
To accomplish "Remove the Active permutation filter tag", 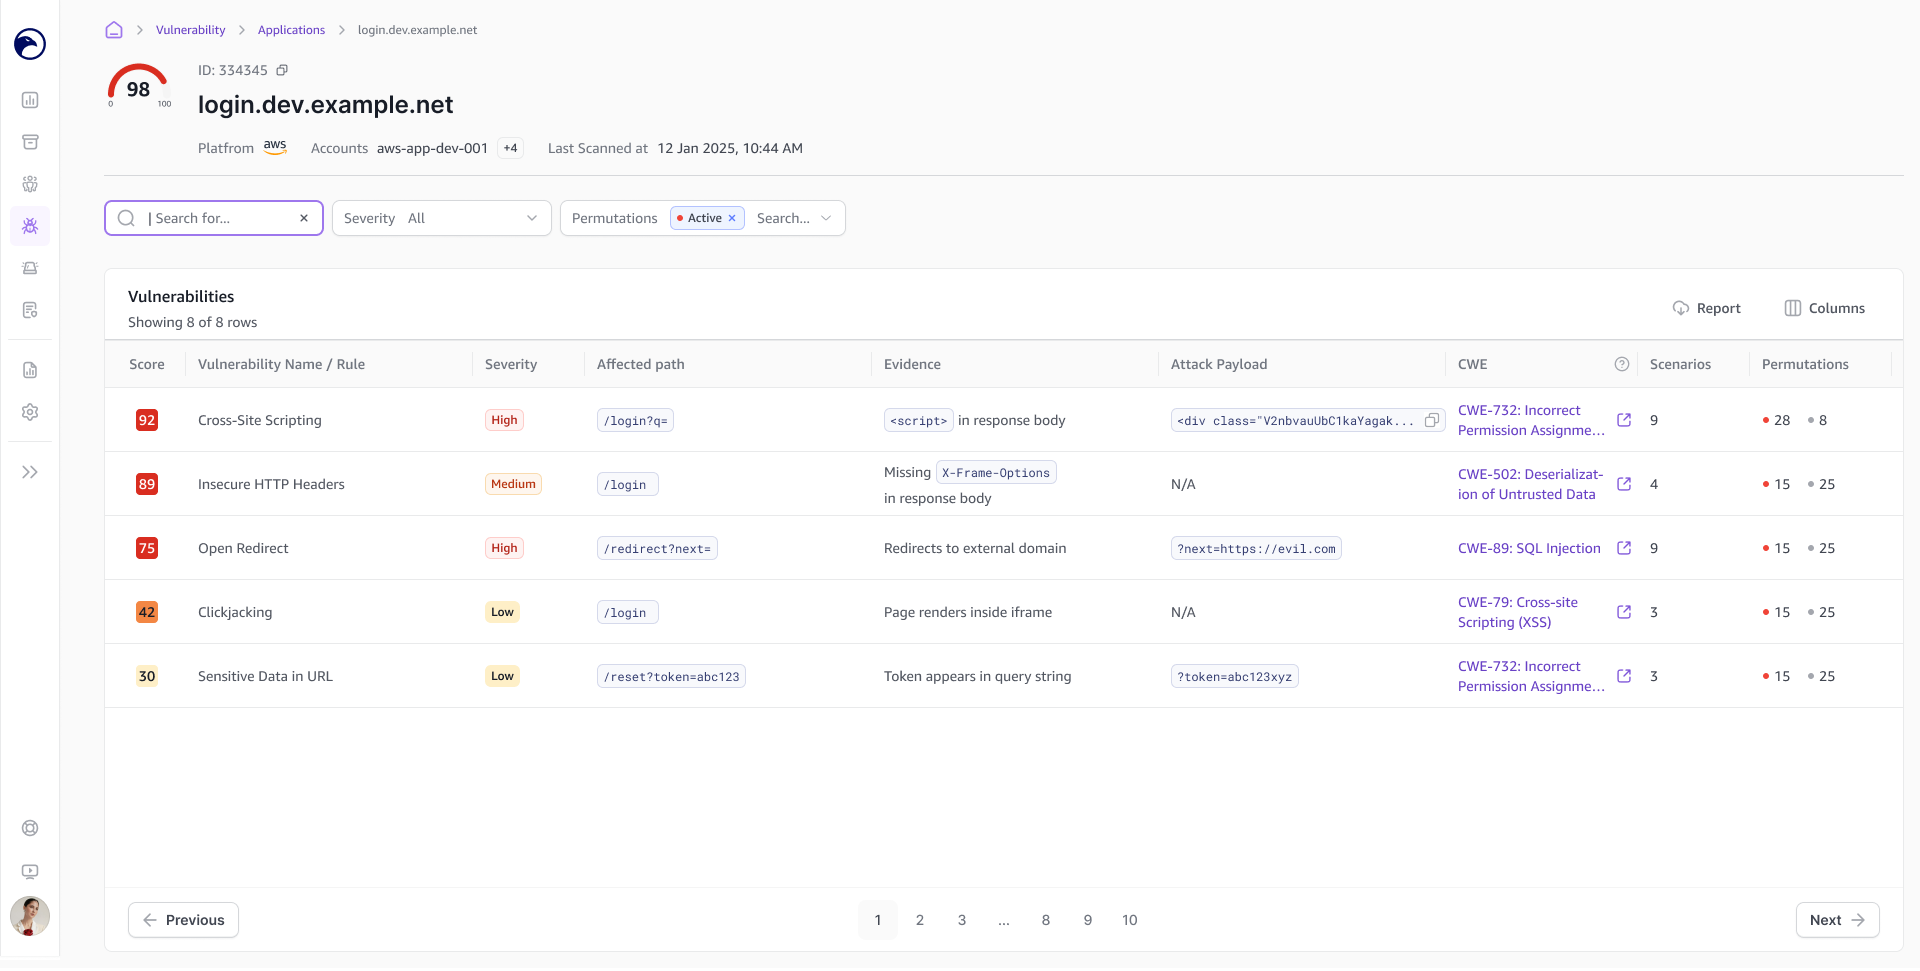I will click(x=732, y=218).
